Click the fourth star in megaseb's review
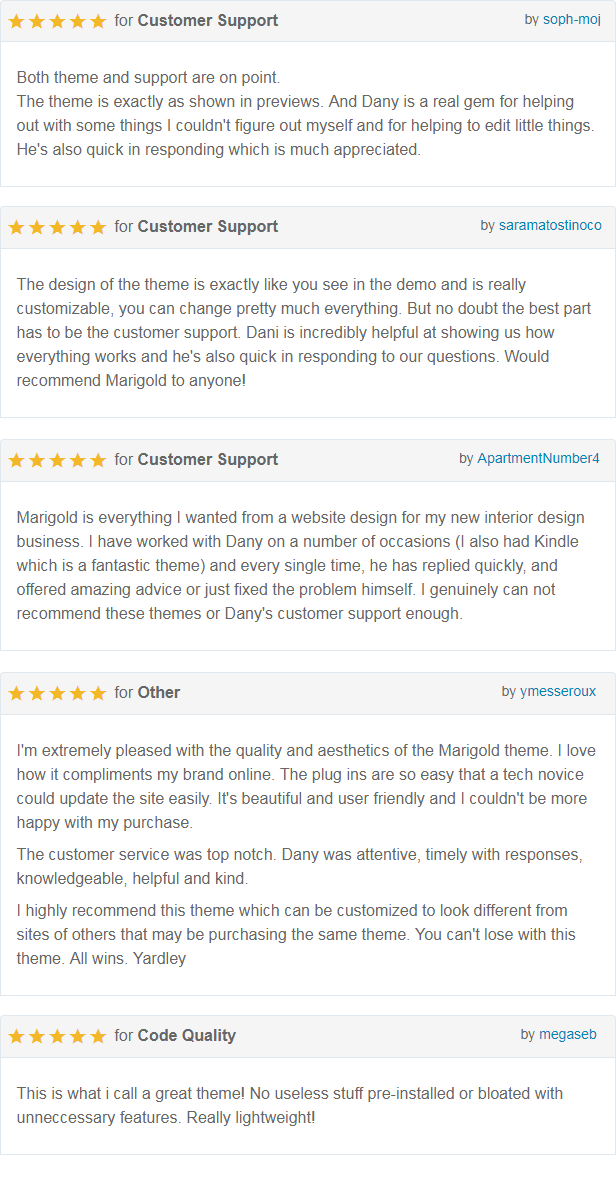Screen dimensions: 616x1177 click(x=78, y=1036)
